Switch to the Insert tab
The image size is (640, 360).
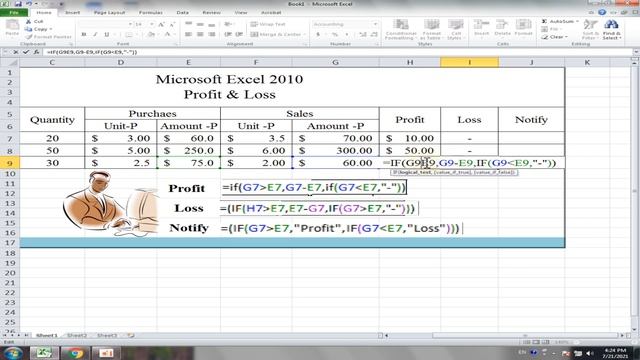73,13
